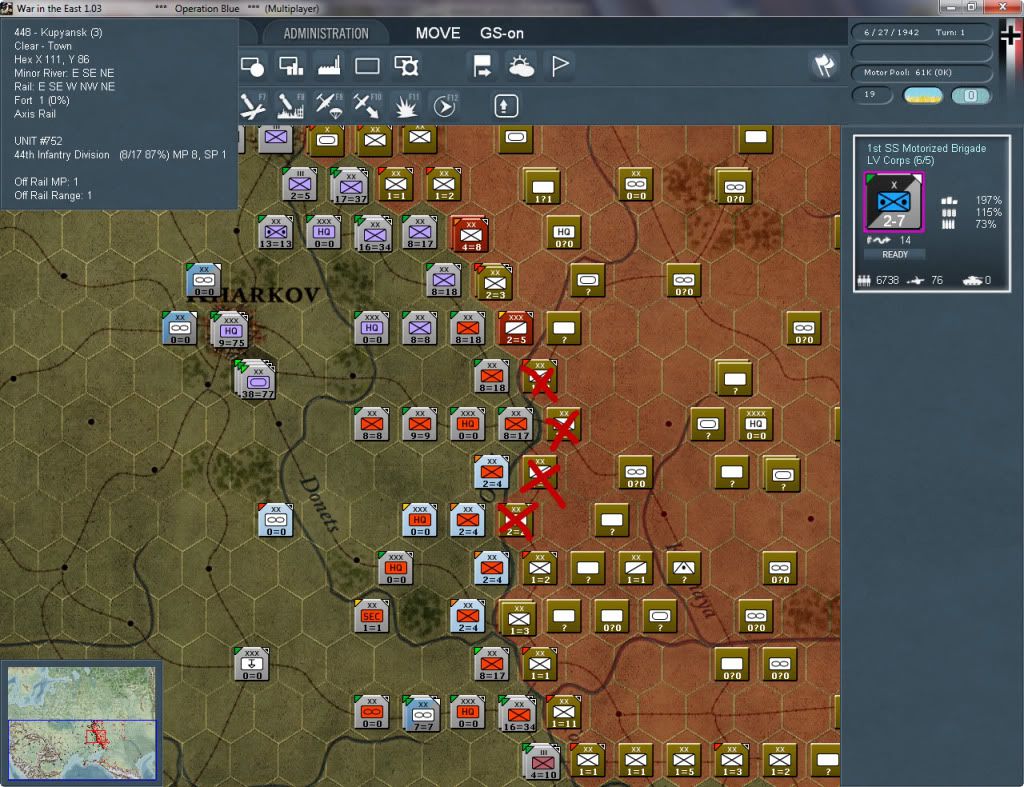Select the Soviet unit labeled 1=5
This screenshot has height=787, width=1024.
coord(684,760)
